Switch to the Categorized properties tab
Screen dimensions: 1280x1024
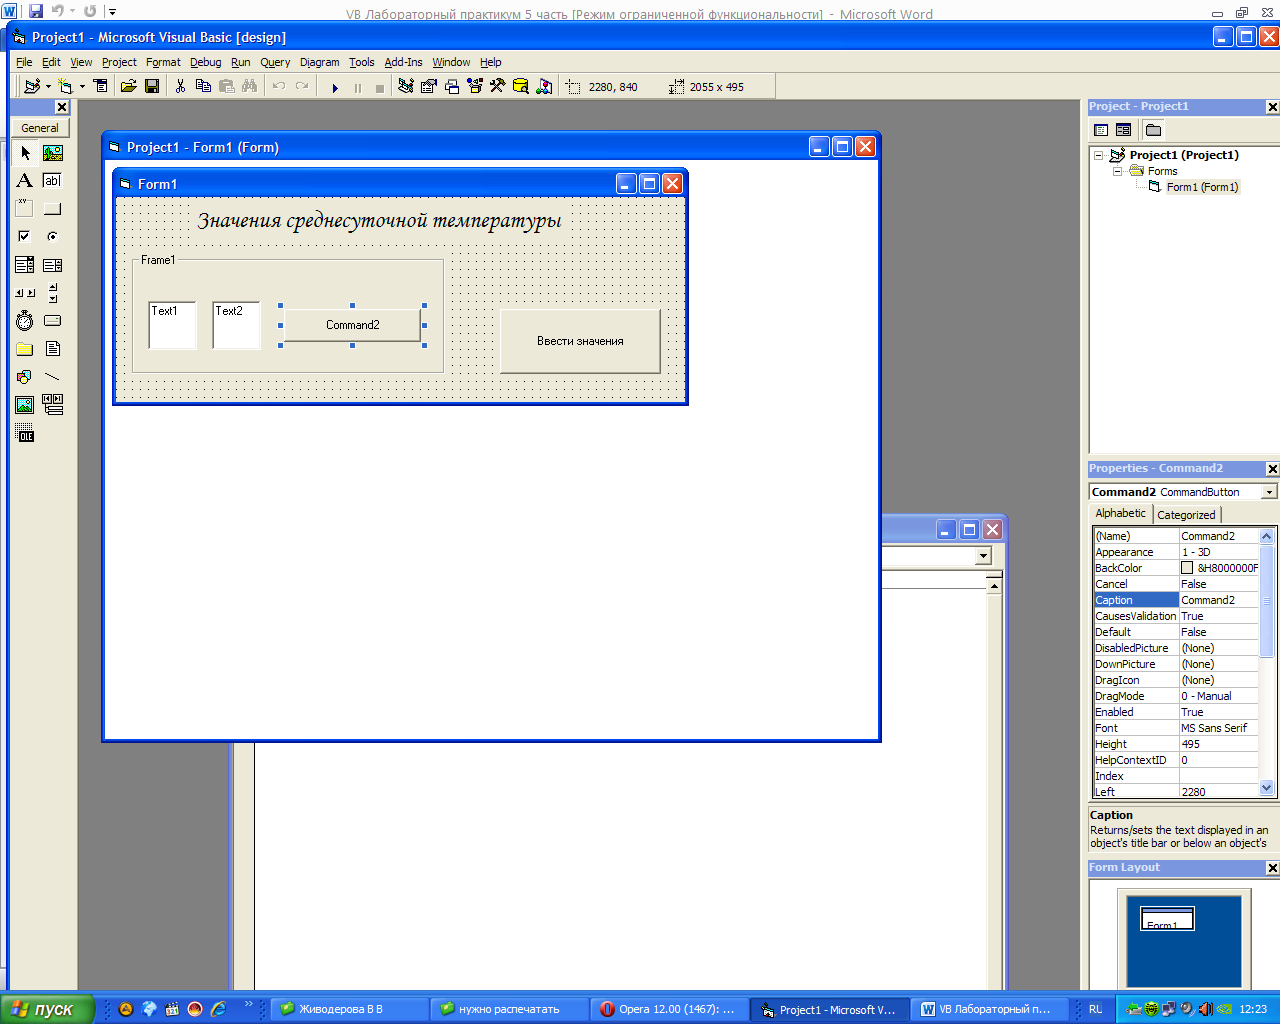pos(1186,515)
